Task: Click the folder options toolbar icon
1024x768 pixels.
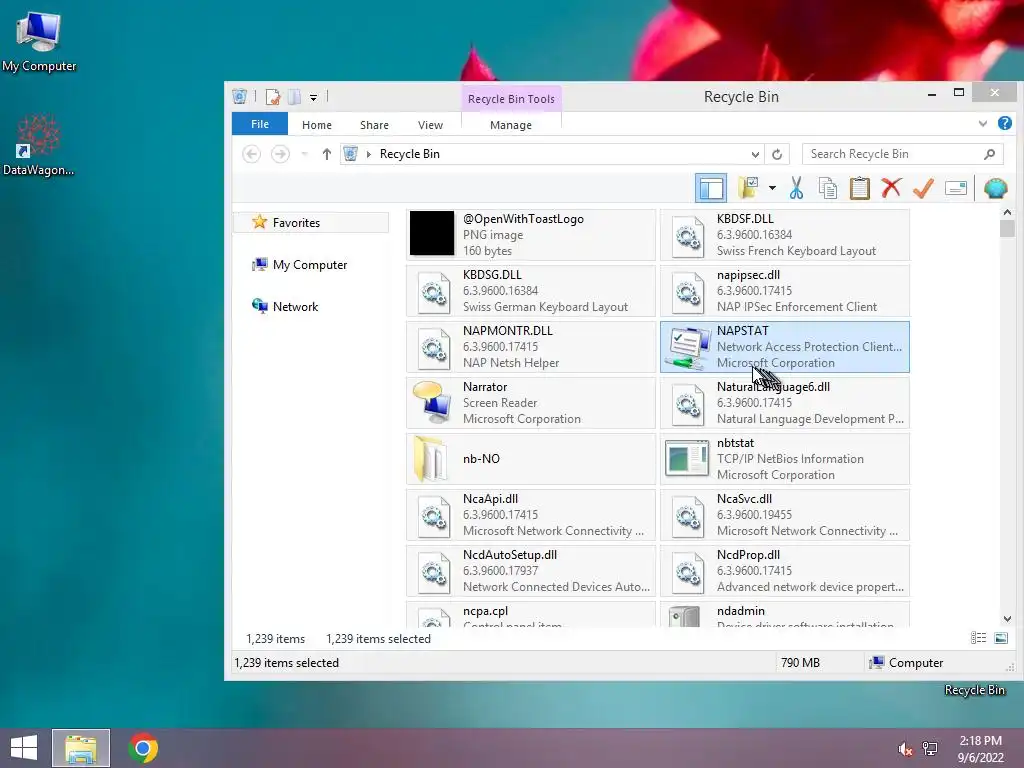Action: (x=748, y=188)
